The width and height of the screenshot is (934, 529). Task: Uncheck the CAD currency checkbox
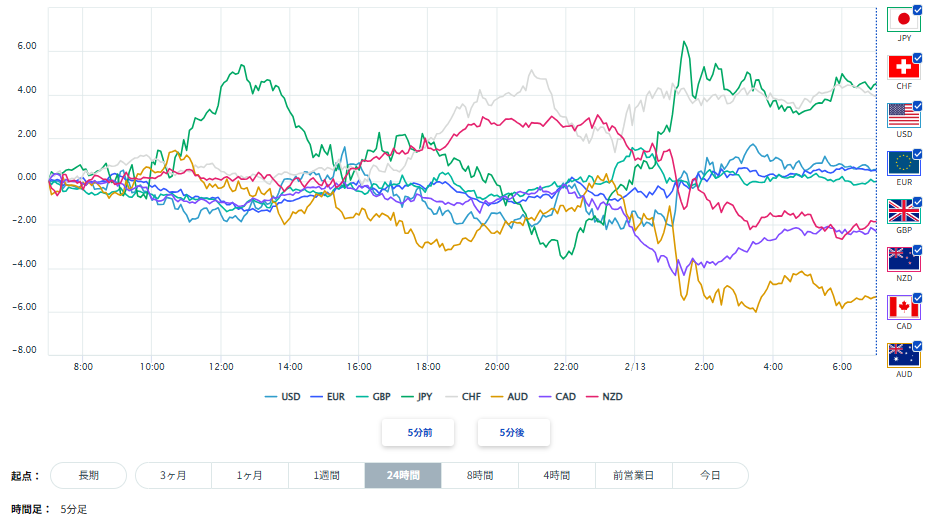click(917, 298)
